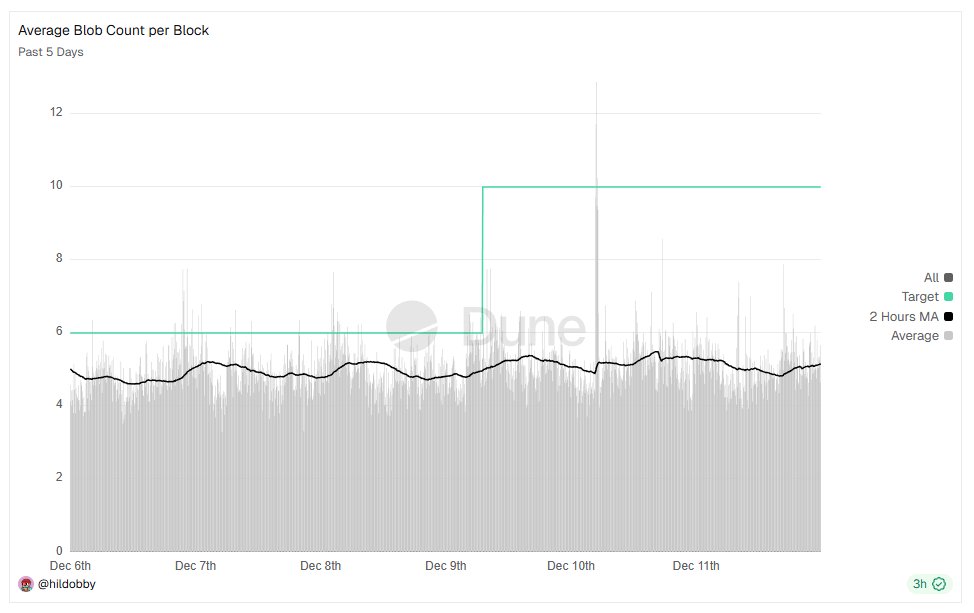Viewport: 974px width, 613px height.
Task: Click the 3h last-refreshed badge text
Action: pyautogui.click(x=919, y=584)
